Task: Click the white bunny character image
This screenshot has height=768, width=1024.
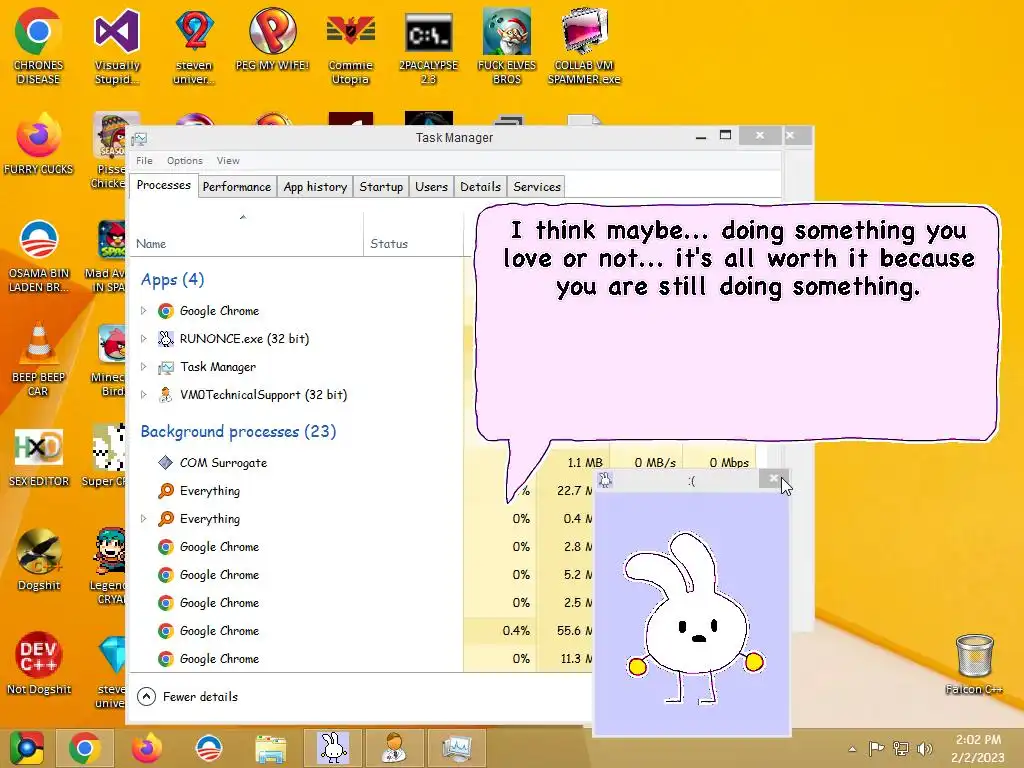Action: [x=694, y=619]
